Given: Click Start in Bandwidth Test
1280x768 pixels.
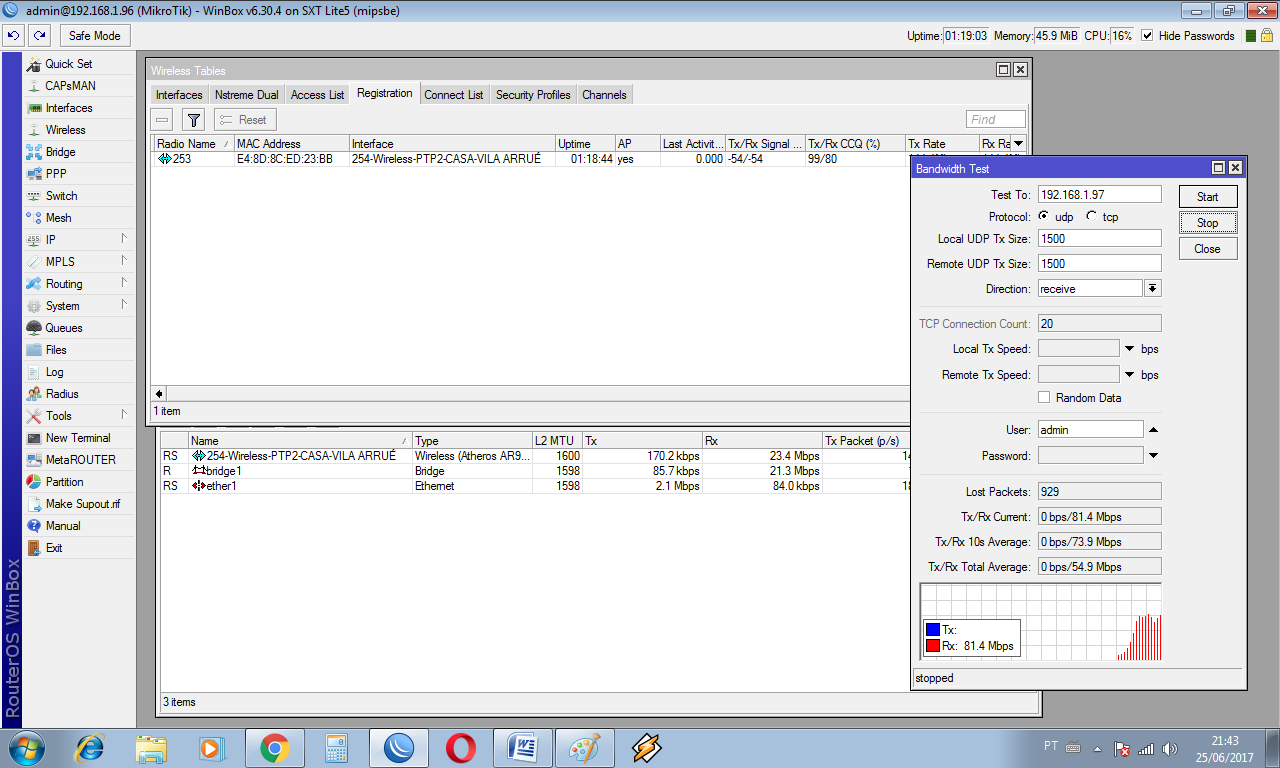Looking at the screenshot, I should tap(1208, 196).
